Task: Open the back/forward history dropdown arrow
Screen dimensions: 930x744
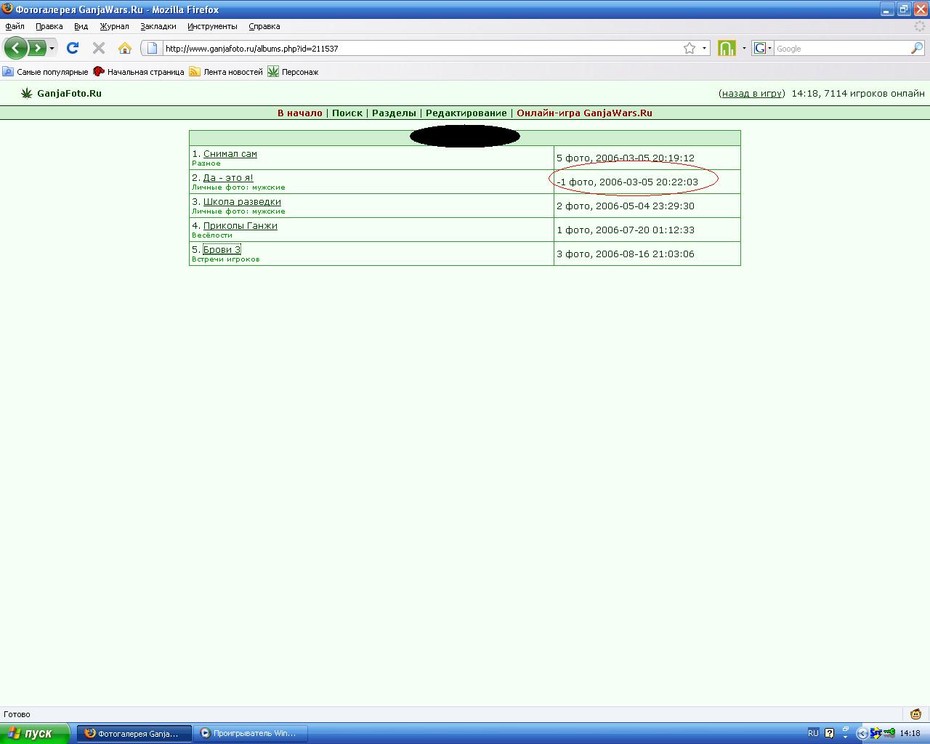Action: click(x=52, y=48)
